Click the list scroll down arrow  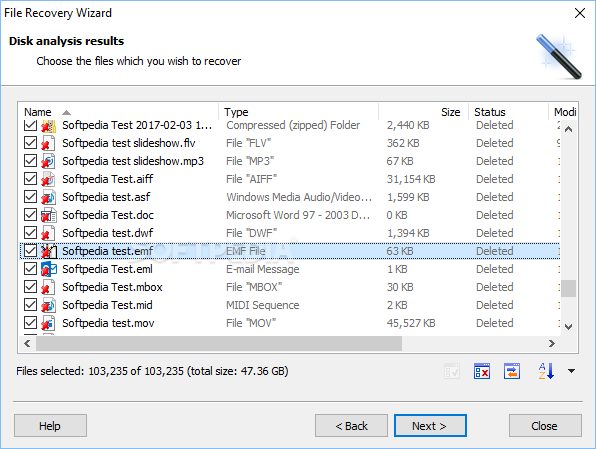[x=569, y=327]
